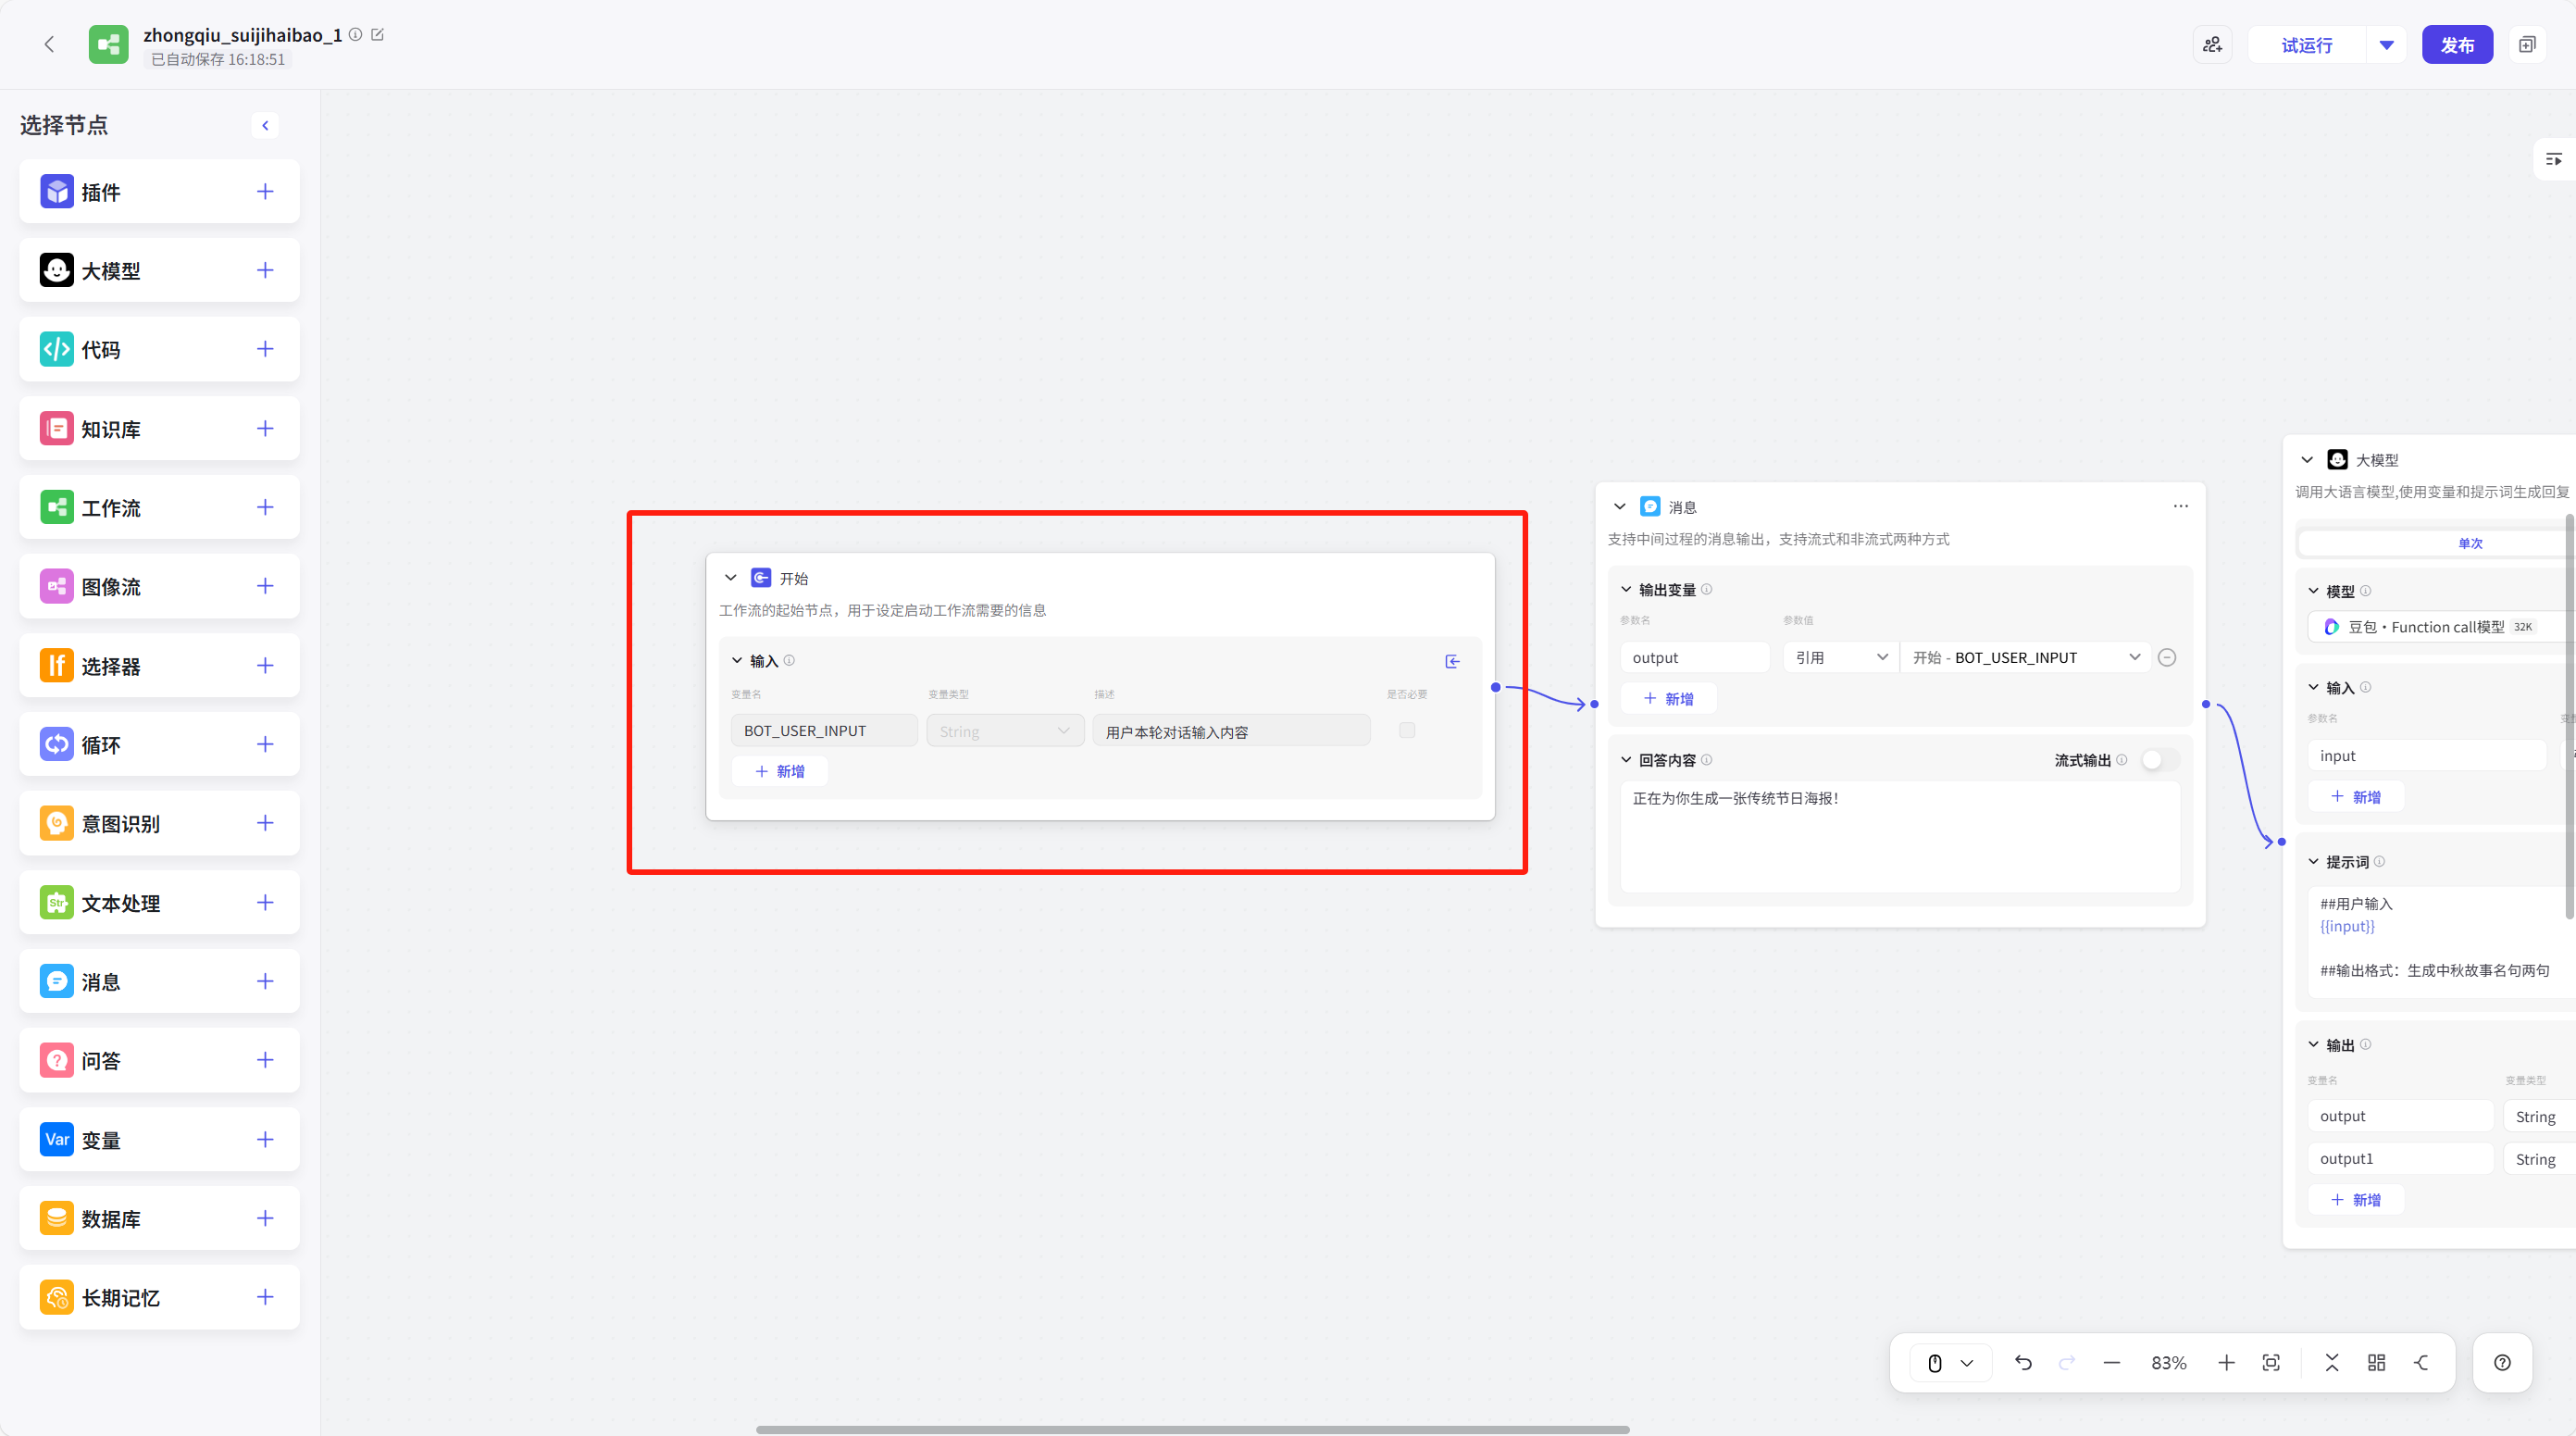Click the duplicate/copy icon beside 发布

click(x=2527, y=45)
